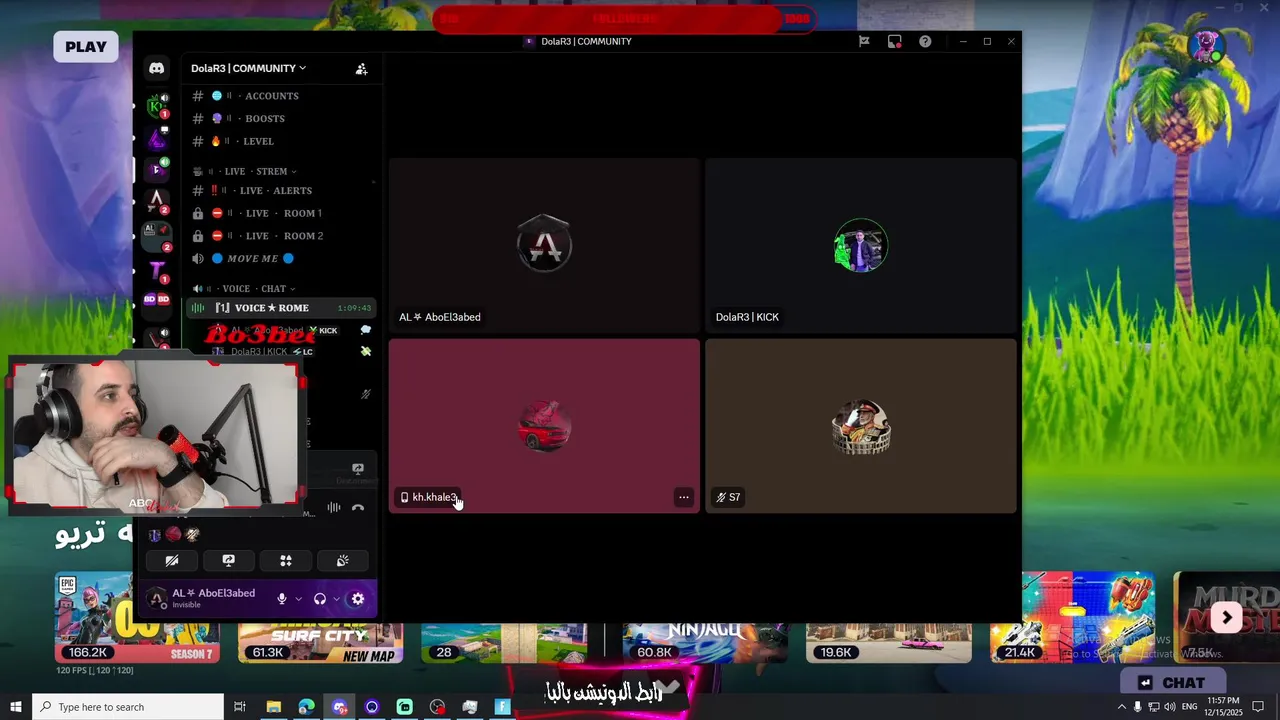This screenshot has height=720, width=1280.
Task: Open headphone output options arrow
Action: point(336,599)
